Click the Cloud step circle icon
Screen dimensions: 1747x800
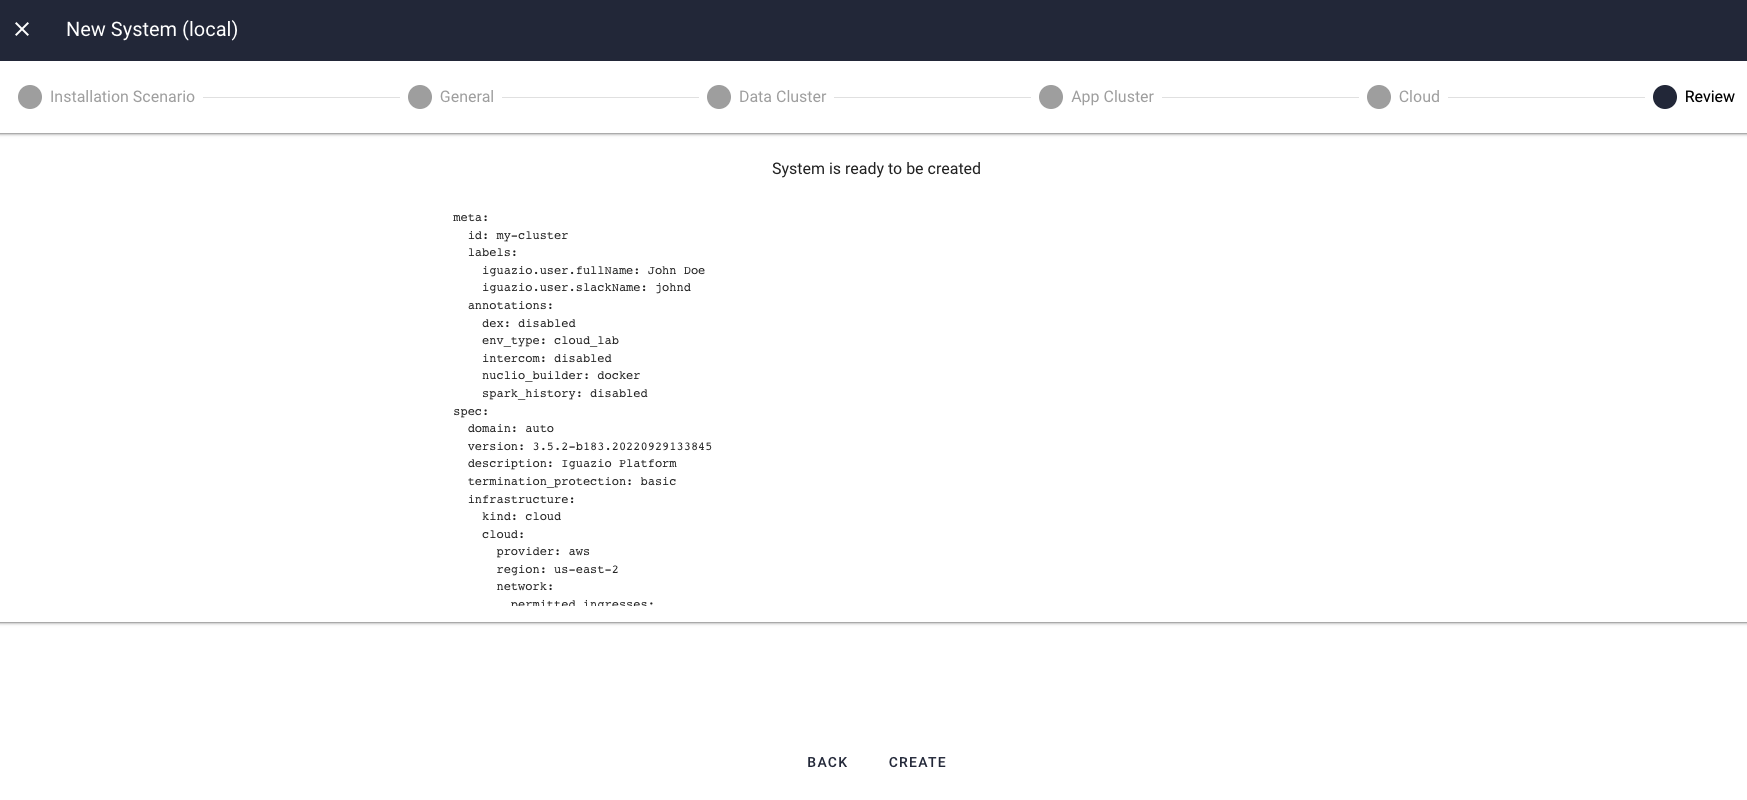pyautogui.click(x=1379, y=97)
